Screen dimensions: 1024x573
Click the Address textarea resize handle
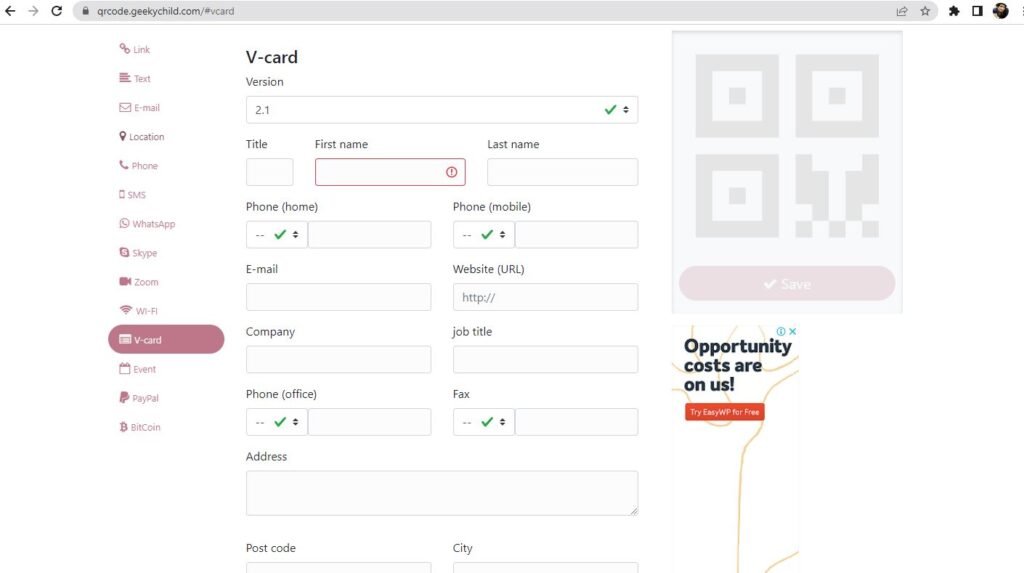633,512
